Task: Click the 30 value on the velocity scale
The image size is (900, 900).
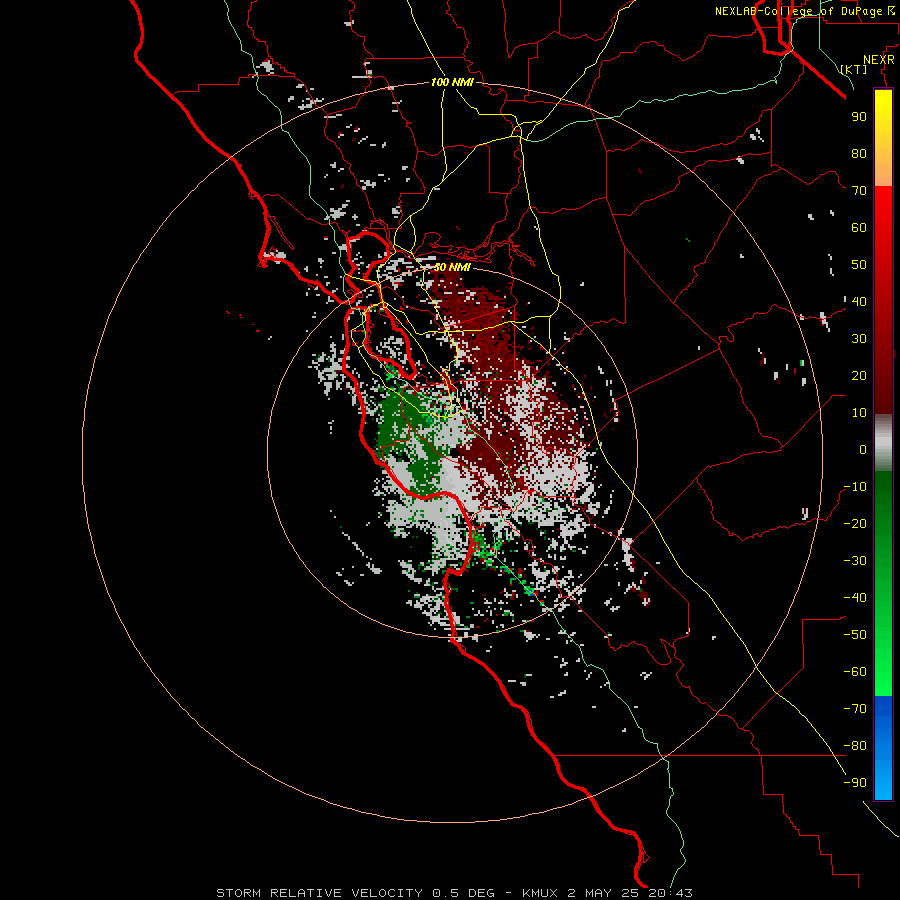Action: point(859,339)
